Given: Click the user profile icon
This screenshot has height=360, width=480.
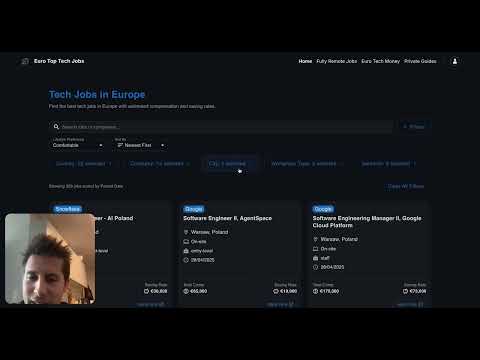Looking at the screenshot, I should [x=455, y=61].
